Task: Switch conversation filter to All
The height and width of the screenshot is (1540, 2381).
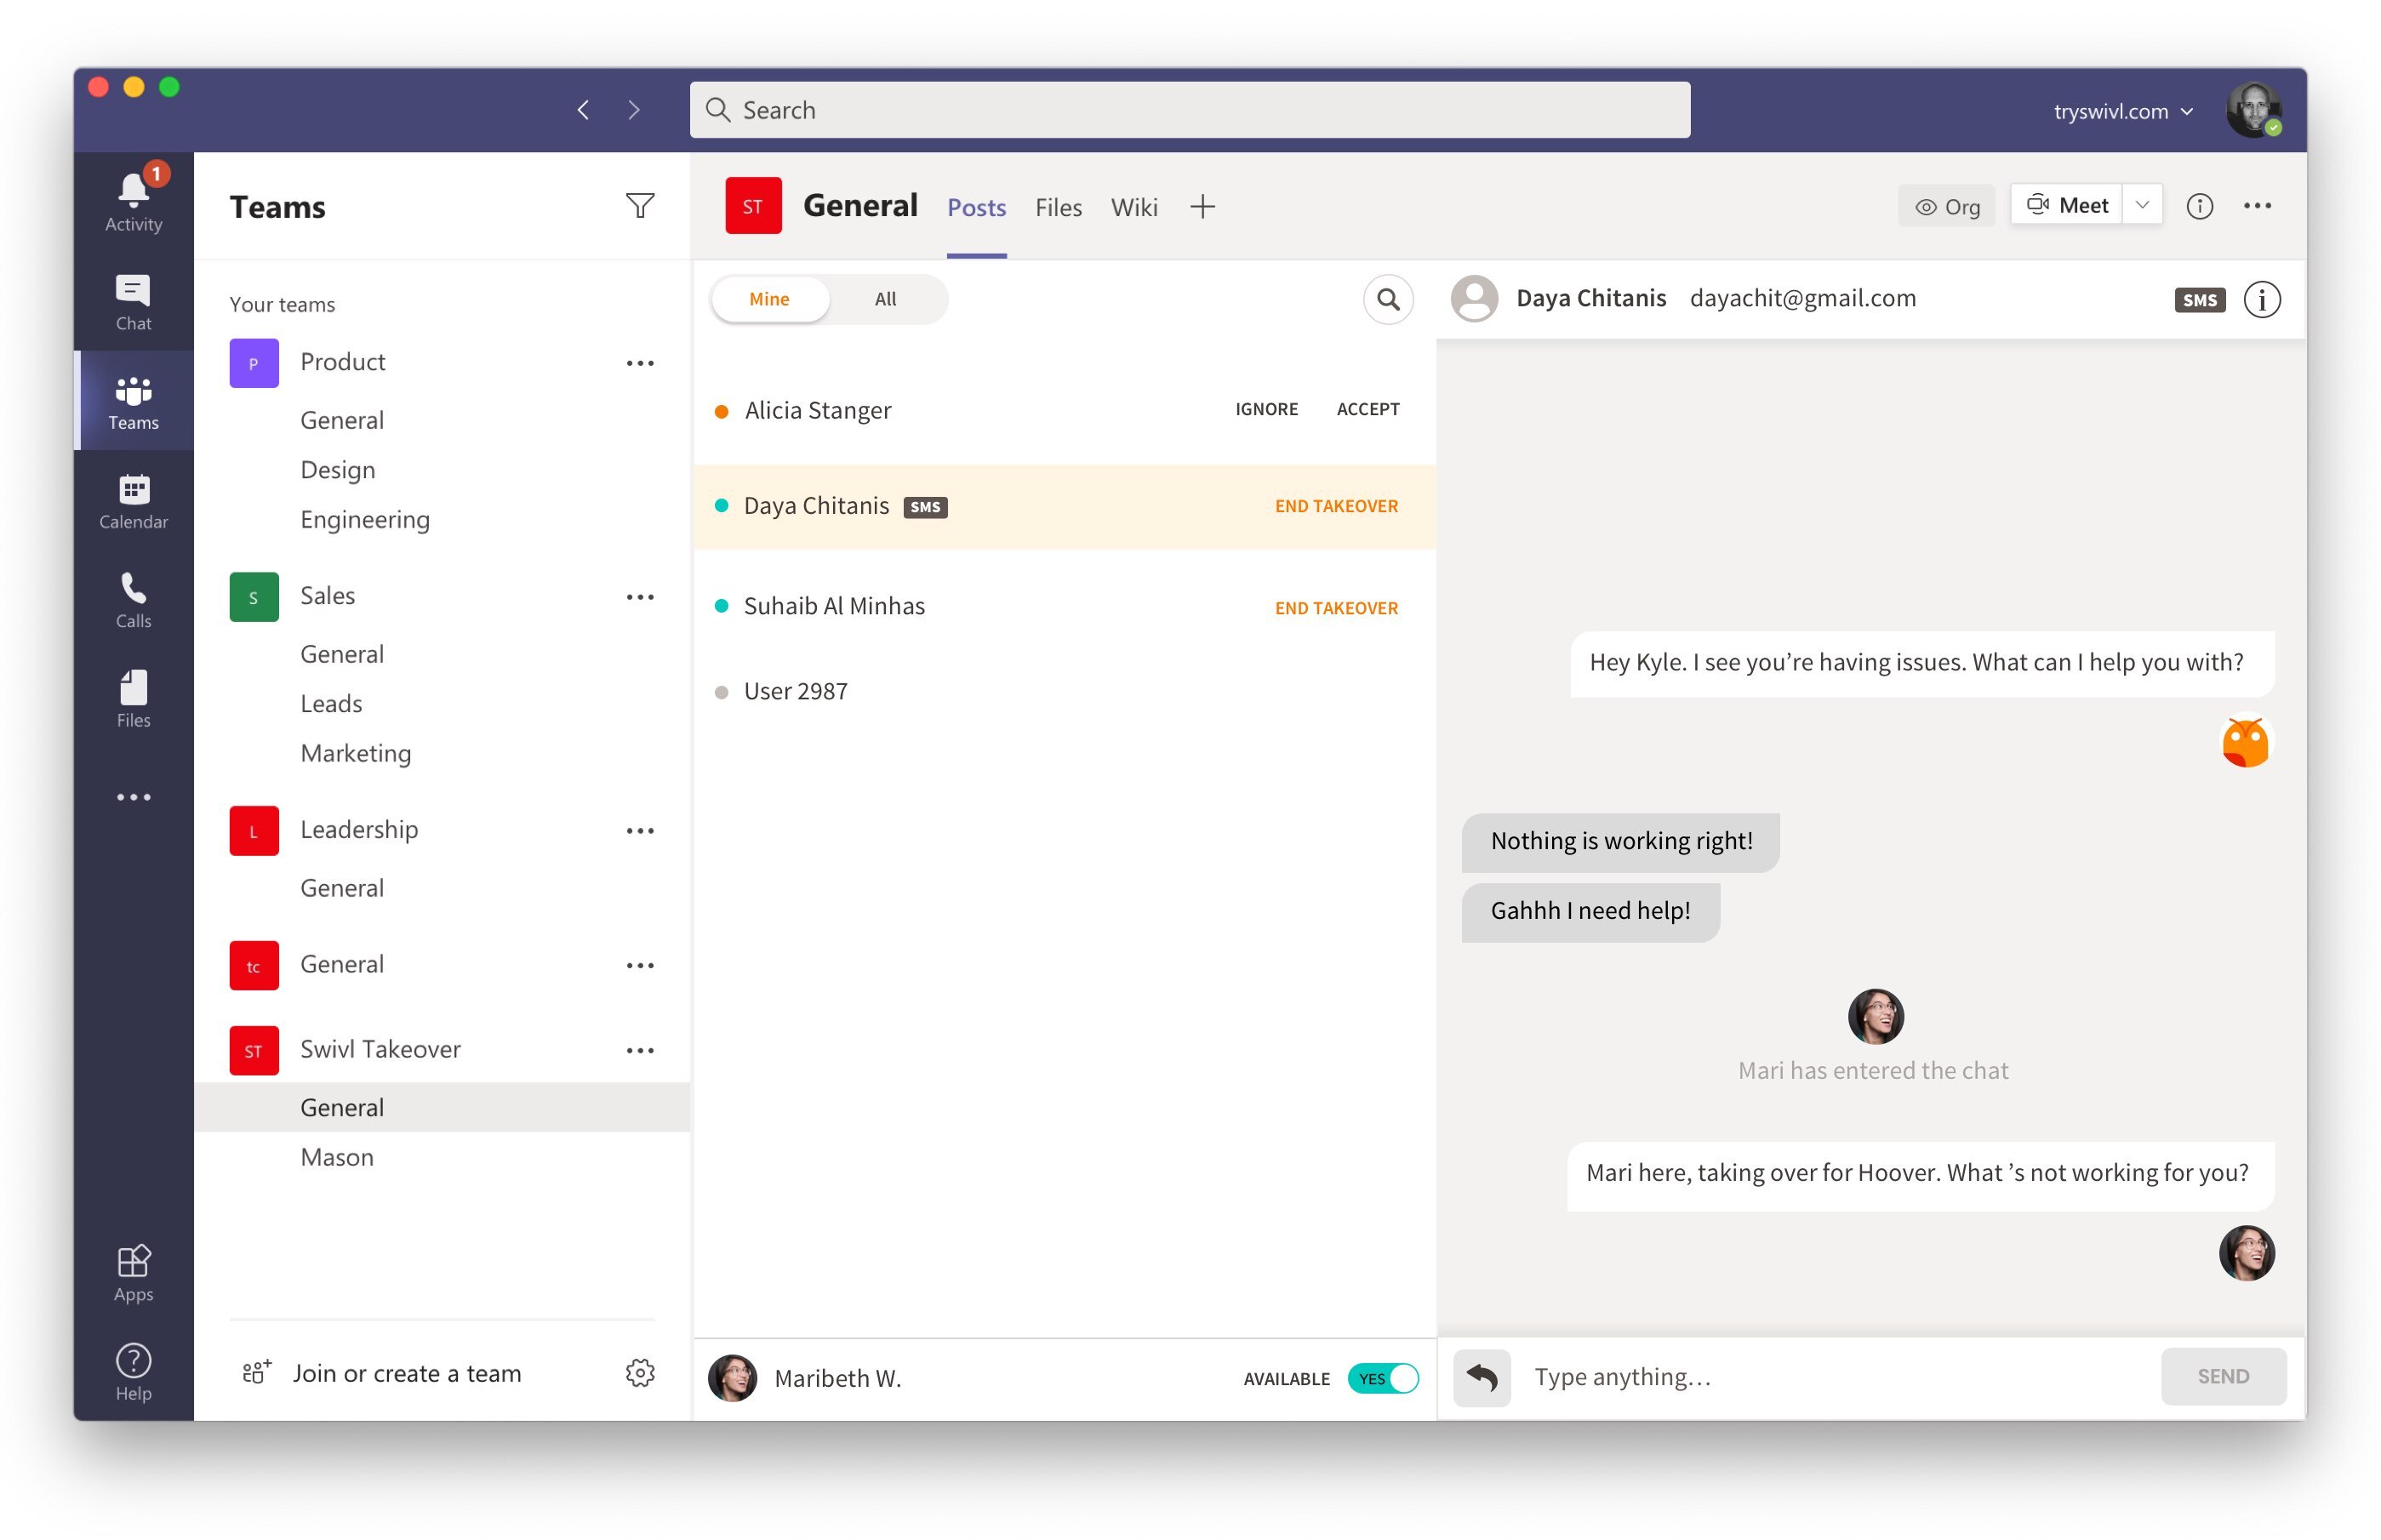Action: pos(885,299)
